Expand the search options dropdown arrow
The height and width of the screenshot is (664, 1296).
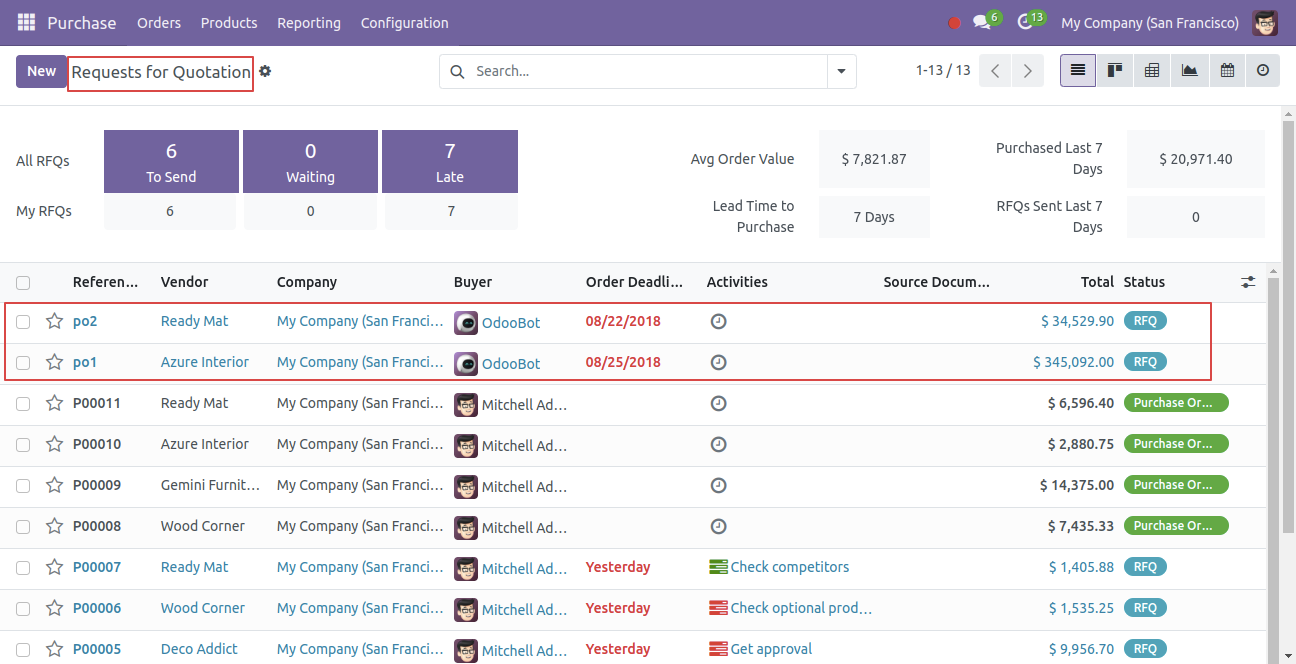(841, 71)
